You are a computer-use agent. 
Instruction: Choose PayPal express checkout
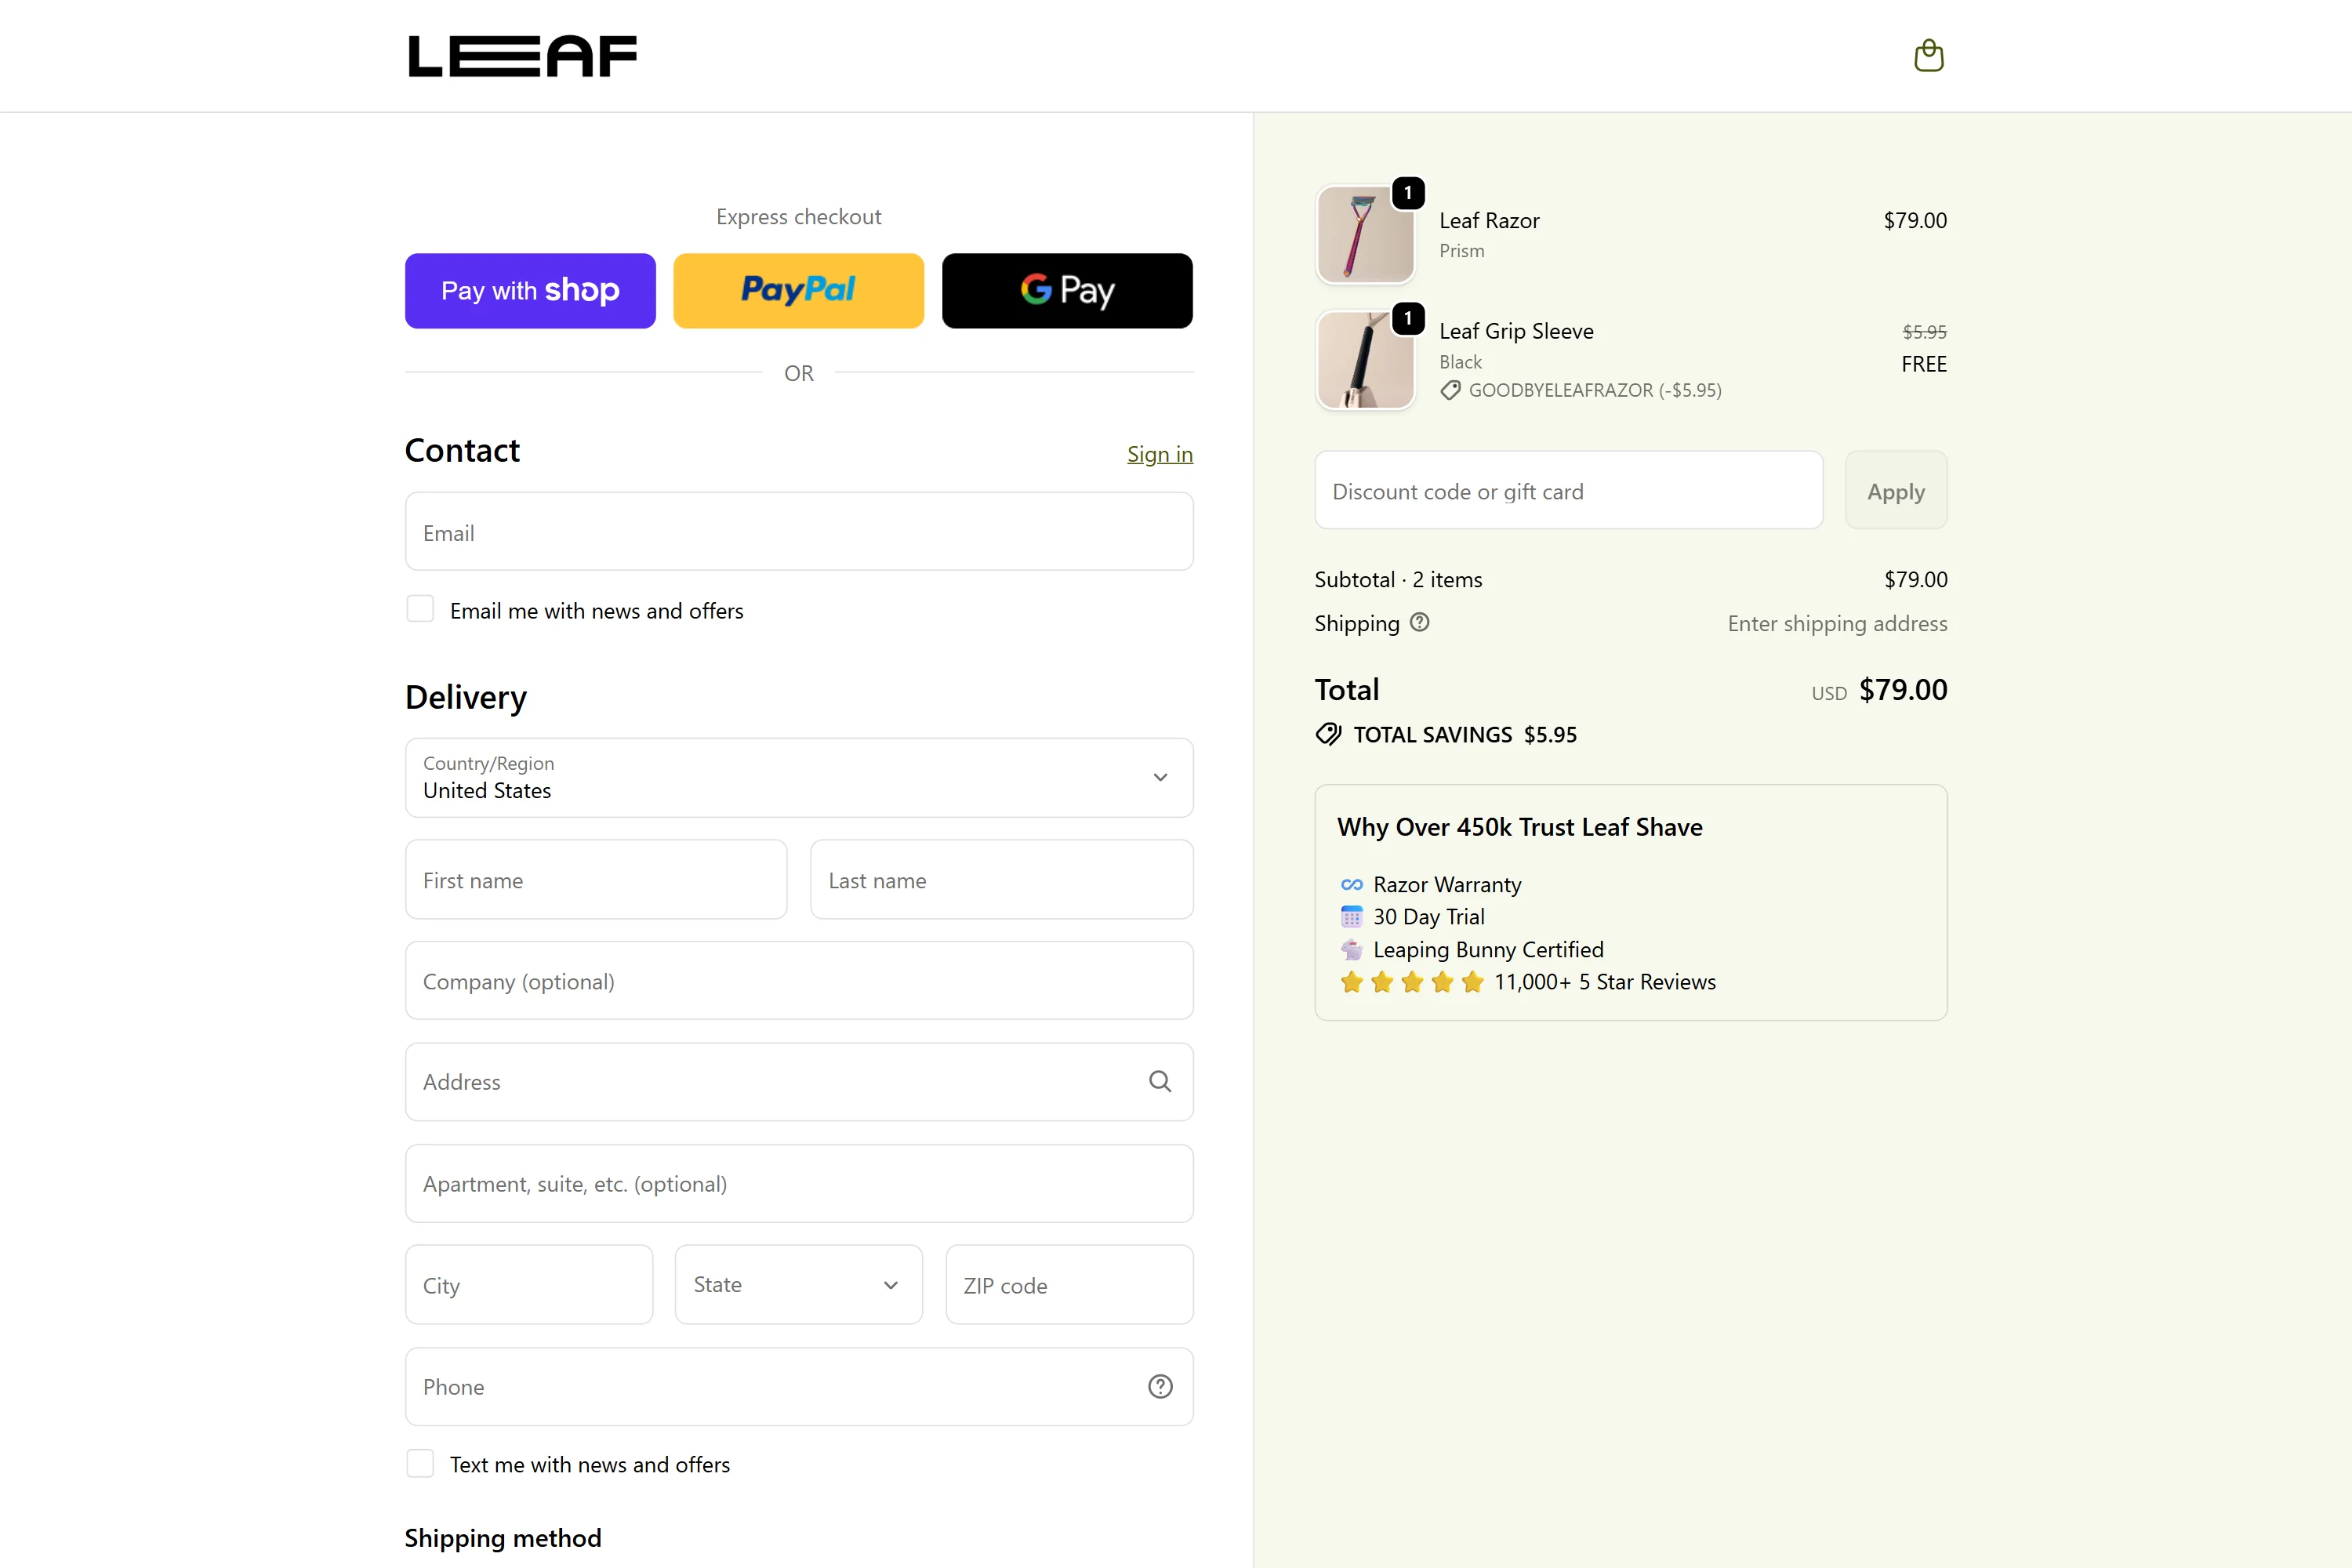tap(798, 291)
